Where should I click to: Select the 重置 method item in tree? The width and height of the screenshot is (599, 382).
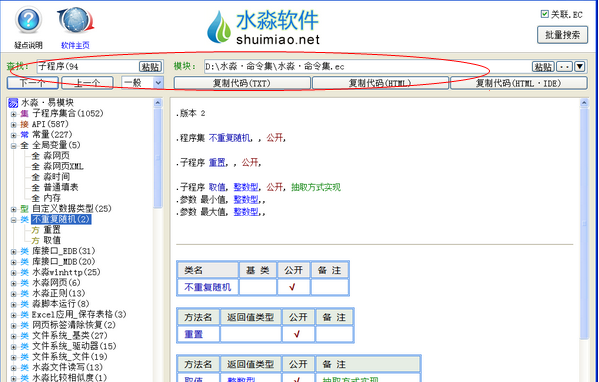(x=52, y=230)
